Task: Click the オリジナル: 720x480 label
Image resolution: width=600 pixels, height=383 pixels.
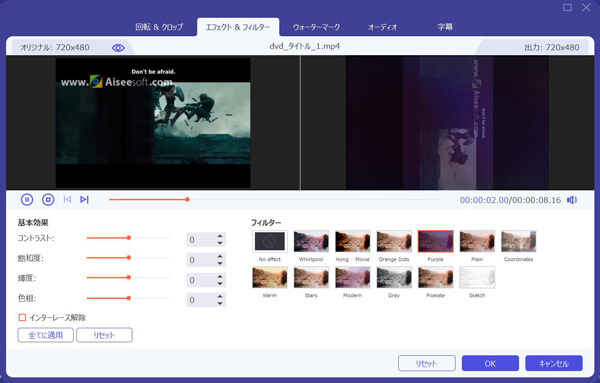Action: [55, 47]
